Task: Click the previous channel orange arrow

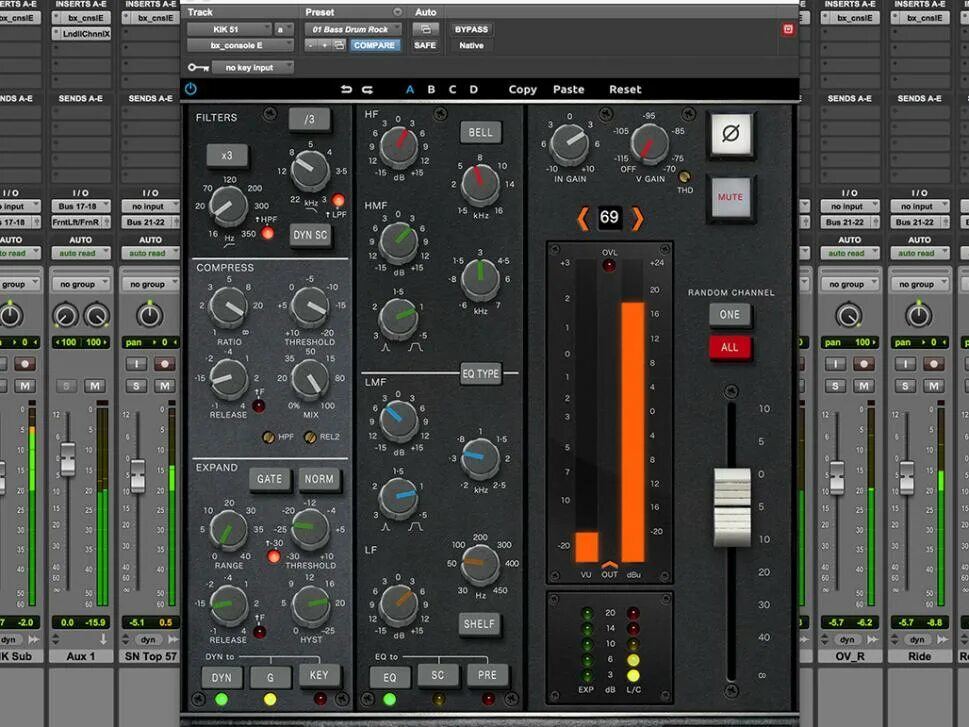Action: coord(582,218)
